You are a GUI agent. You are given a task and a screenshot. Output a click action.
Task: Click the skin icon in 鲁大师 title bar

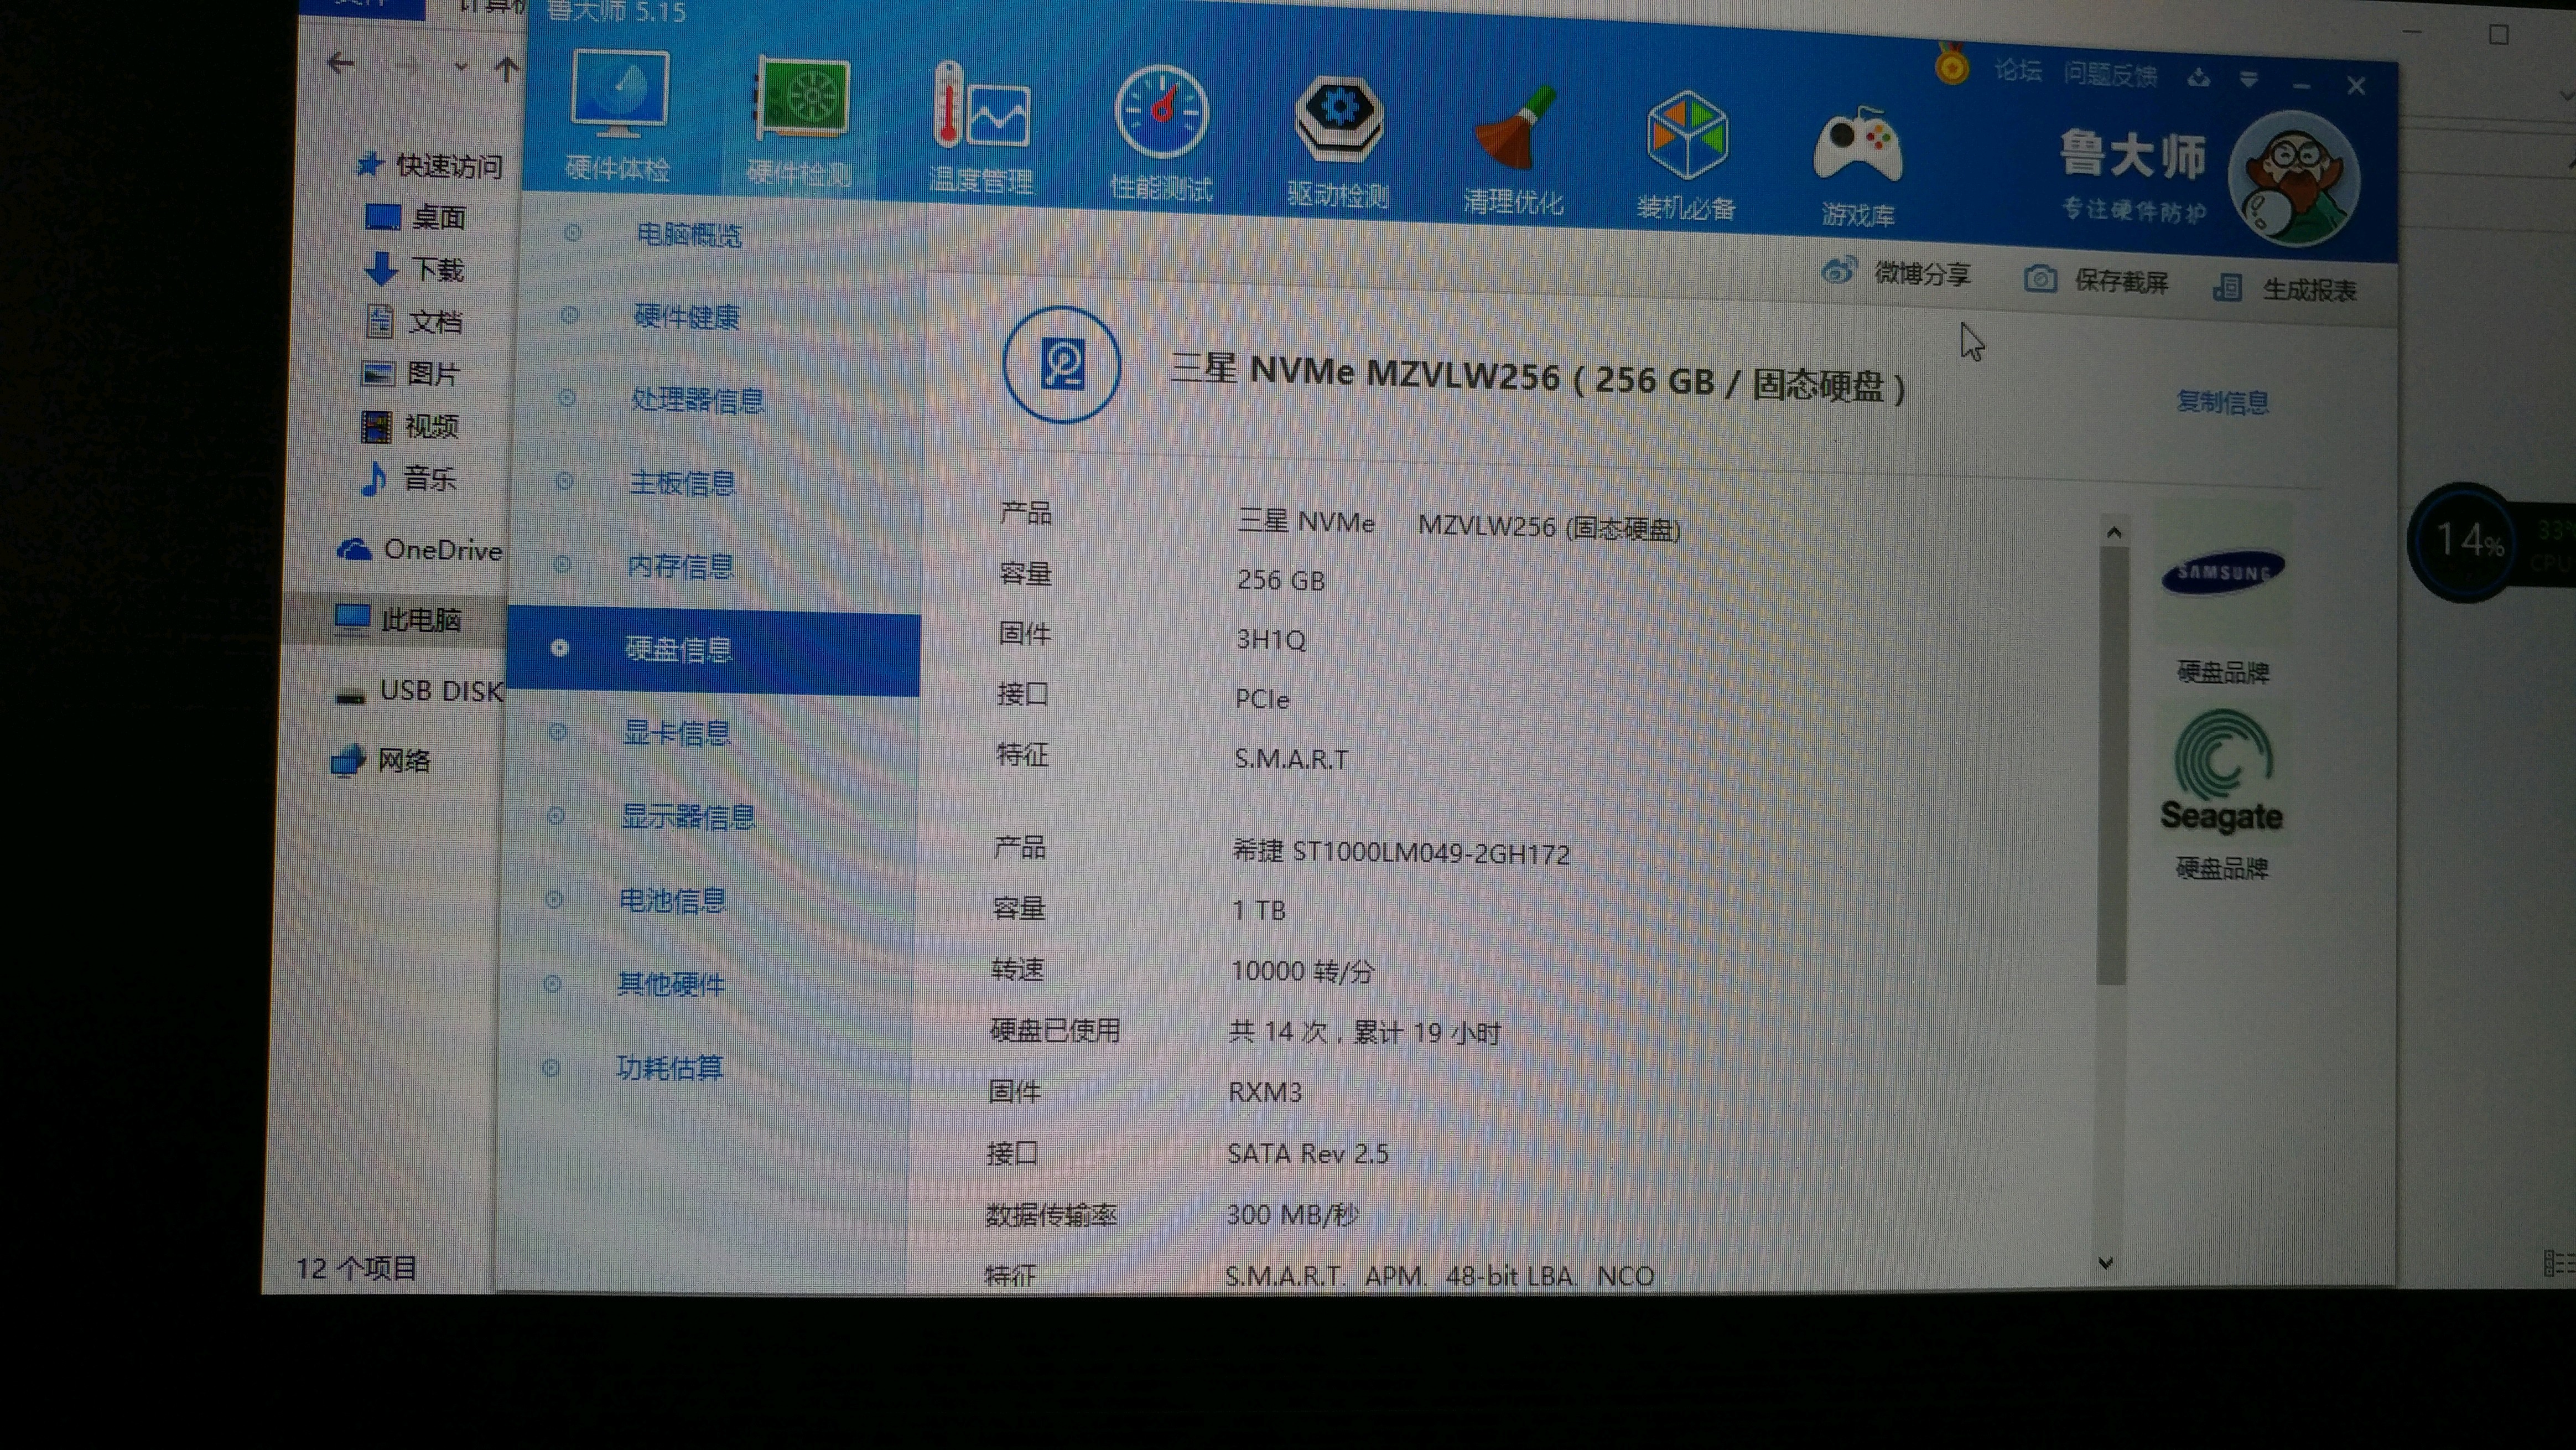(x=2198, y=77)
